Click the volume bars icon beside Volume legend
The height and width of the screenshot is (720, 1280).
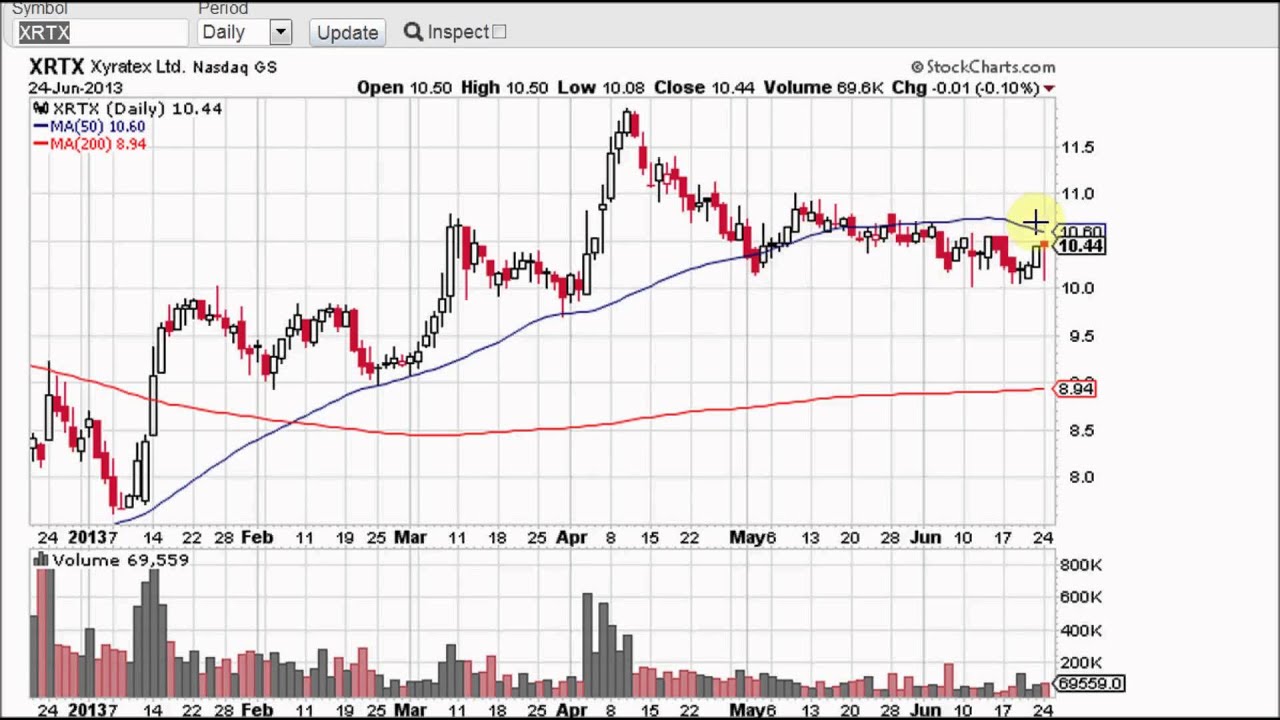[x=41, y=560]
